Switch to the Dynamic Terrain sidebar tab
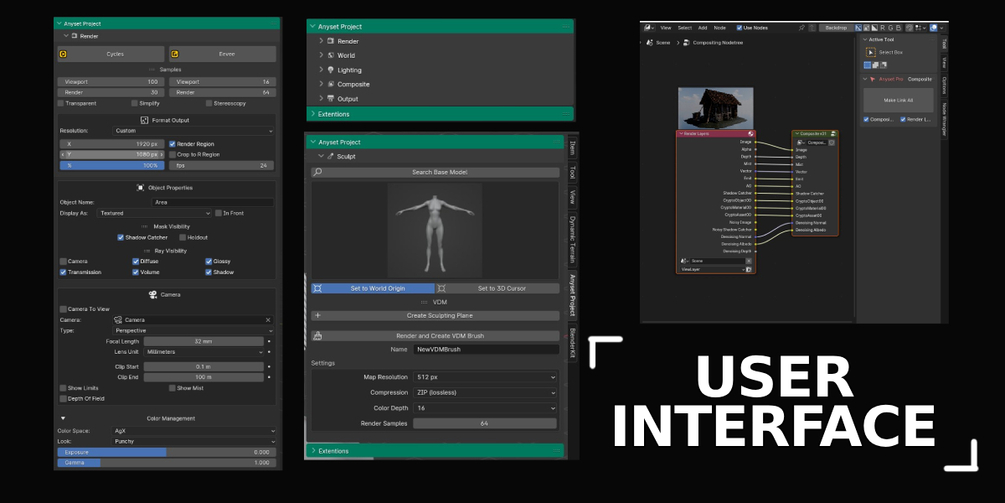1005x503 pixels. point(572,240)
